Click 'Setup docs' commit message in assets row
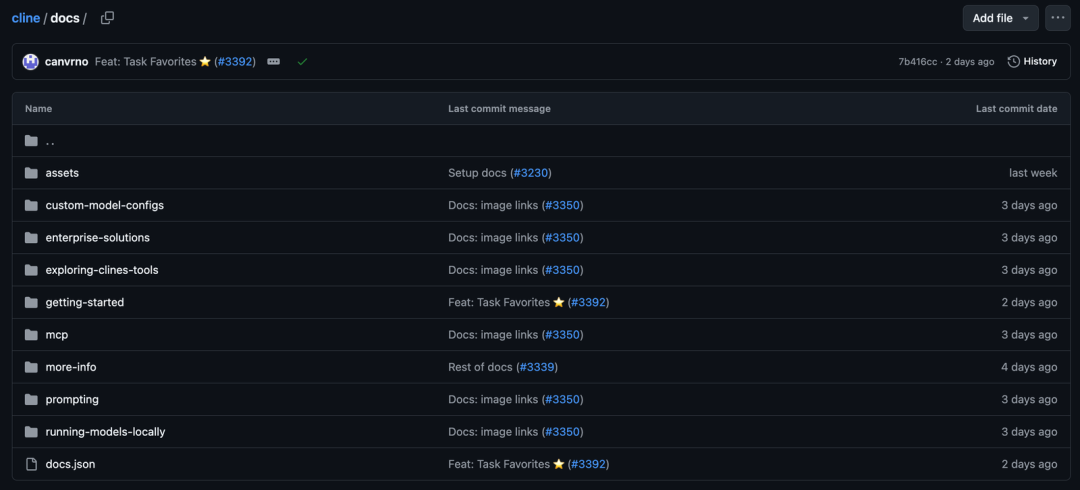1080x490 pixels. [x=477, y=173]
